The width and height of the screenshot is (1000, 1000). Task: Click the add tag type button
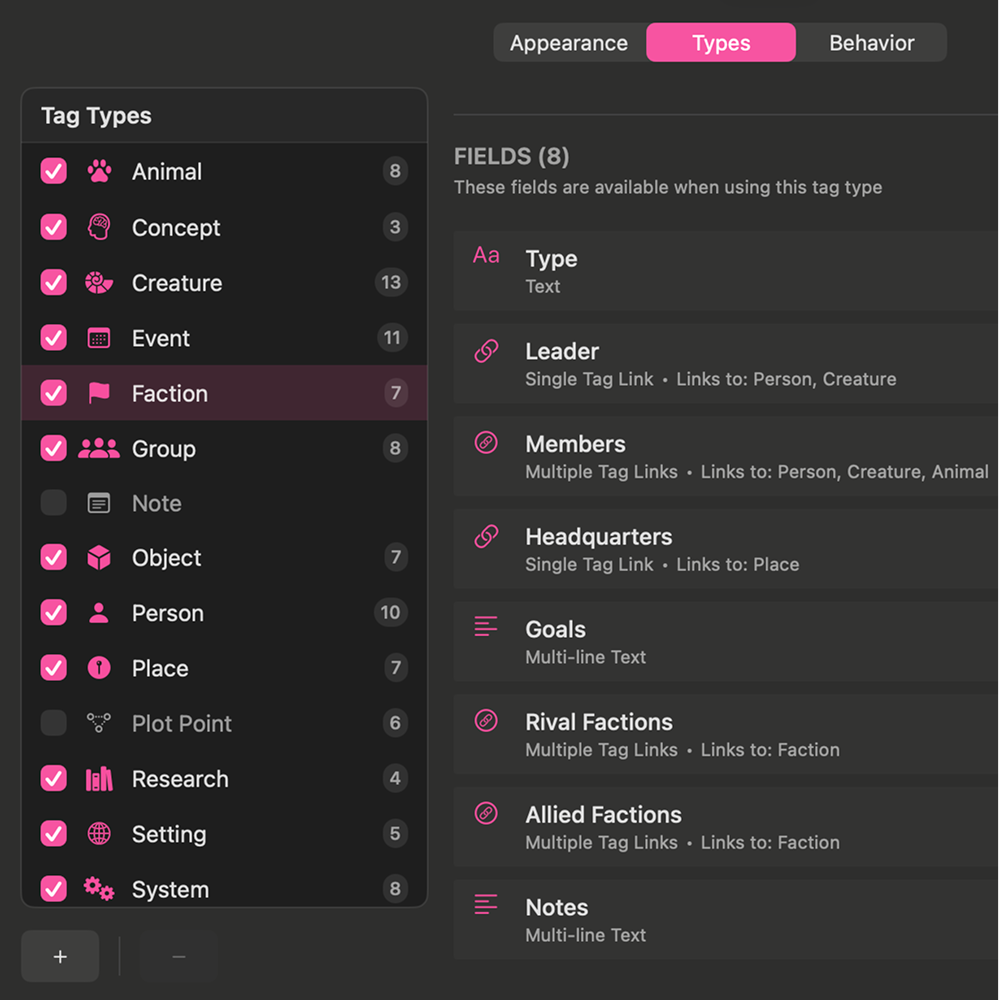click(59, 956)
